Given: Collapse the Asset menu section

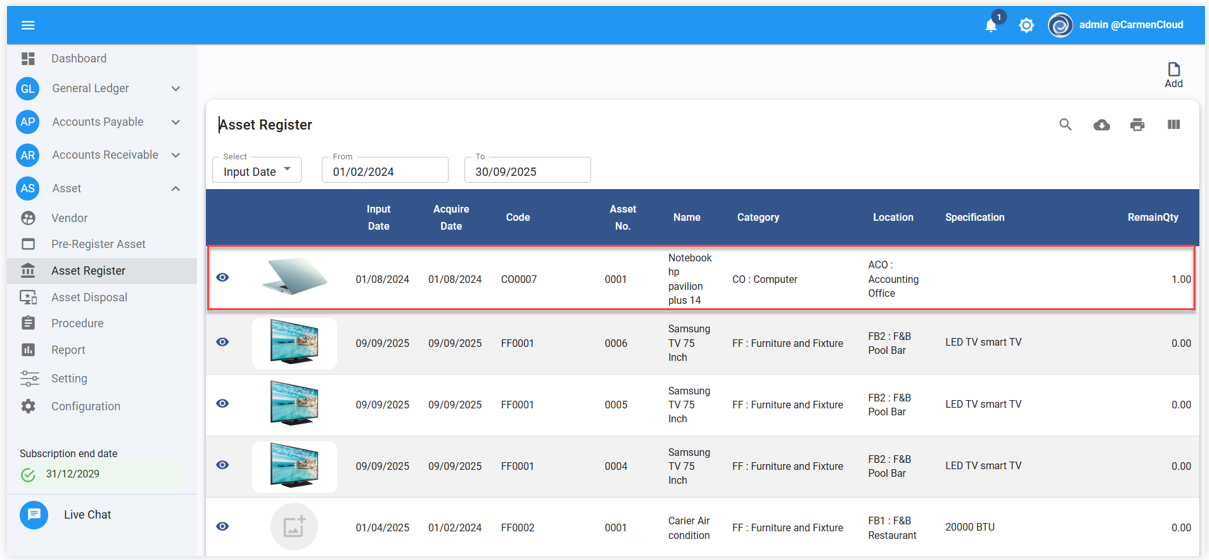Looking at the screenshot, I should [x=176, y=188].
